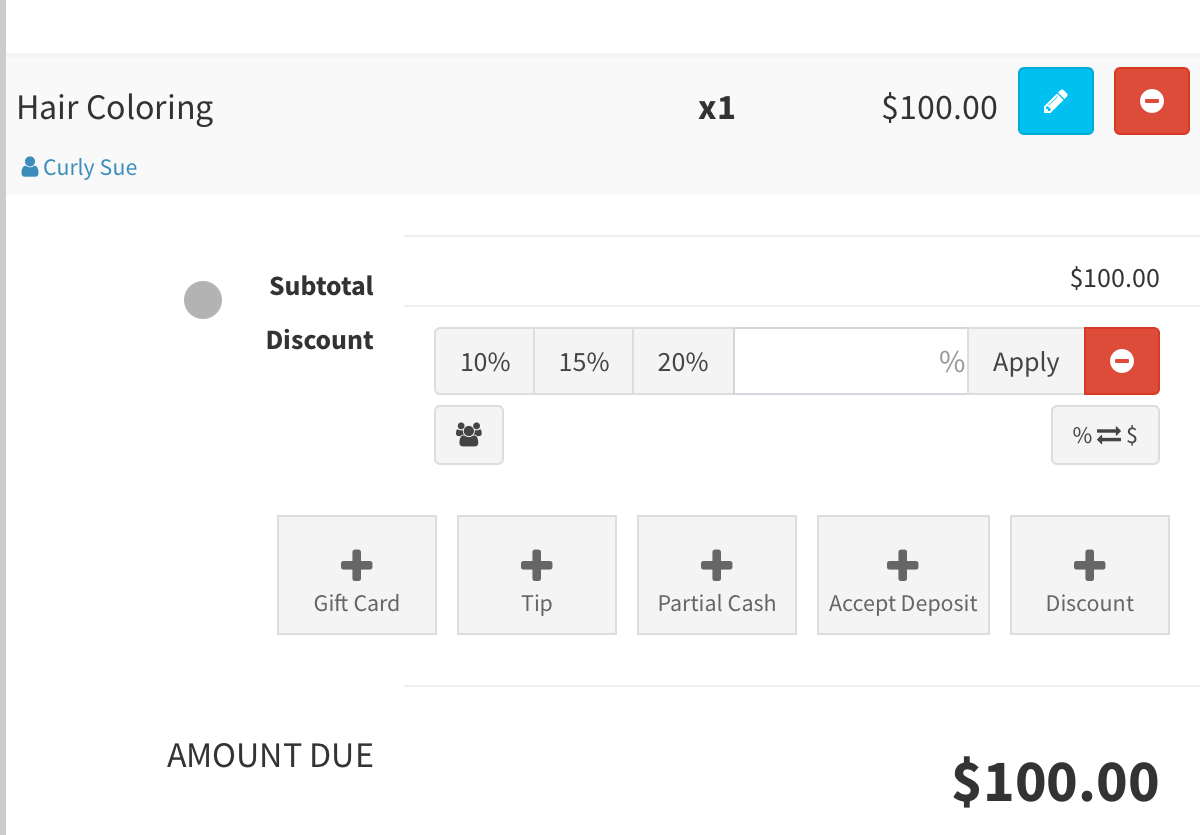Apply the entered discount

[1025, 361]
